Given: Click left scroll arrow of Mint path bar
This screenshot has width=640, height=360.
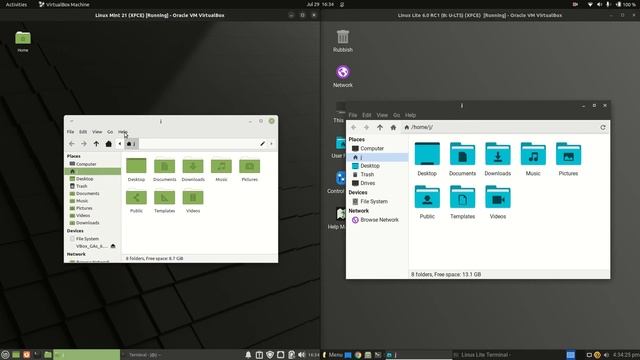Looking at the screenshot, I should click(120, 144).
